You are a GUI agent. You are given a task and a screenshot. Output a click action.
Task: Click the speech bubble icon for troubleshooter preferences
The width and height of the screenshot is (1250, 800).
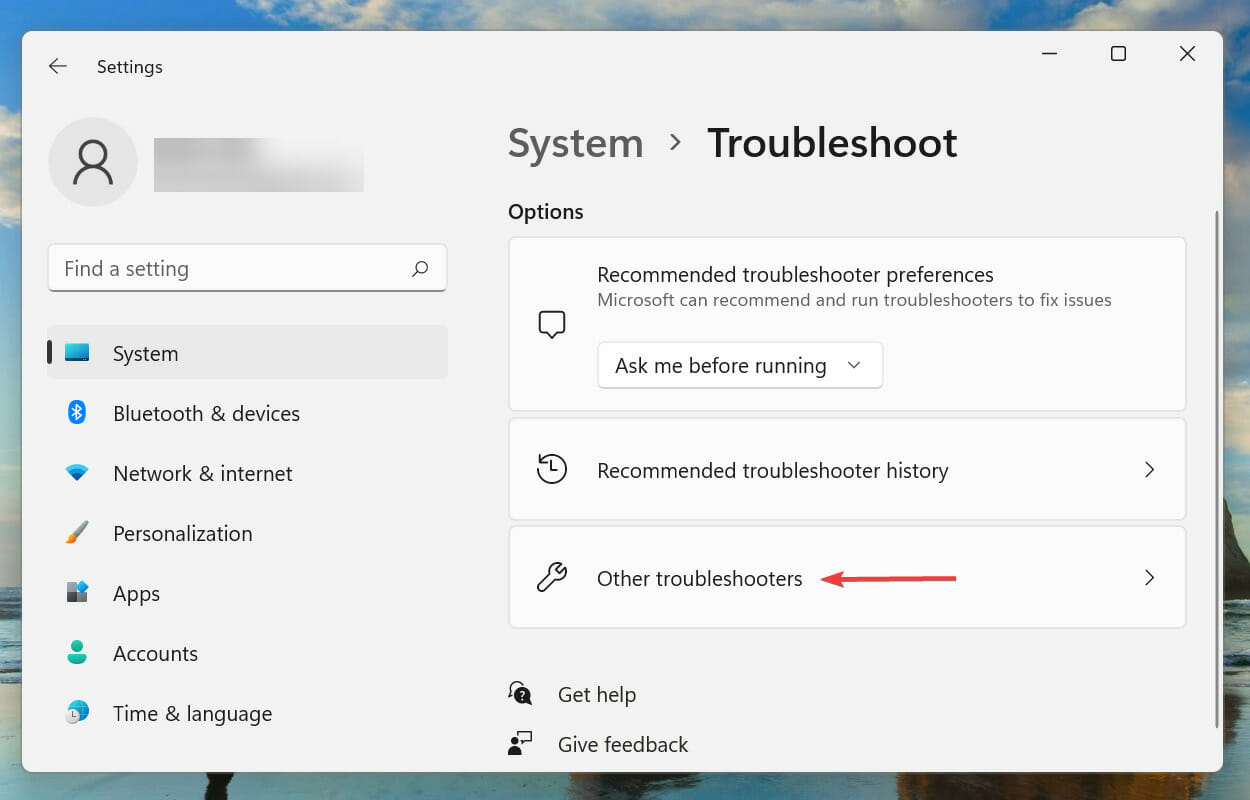551,323
